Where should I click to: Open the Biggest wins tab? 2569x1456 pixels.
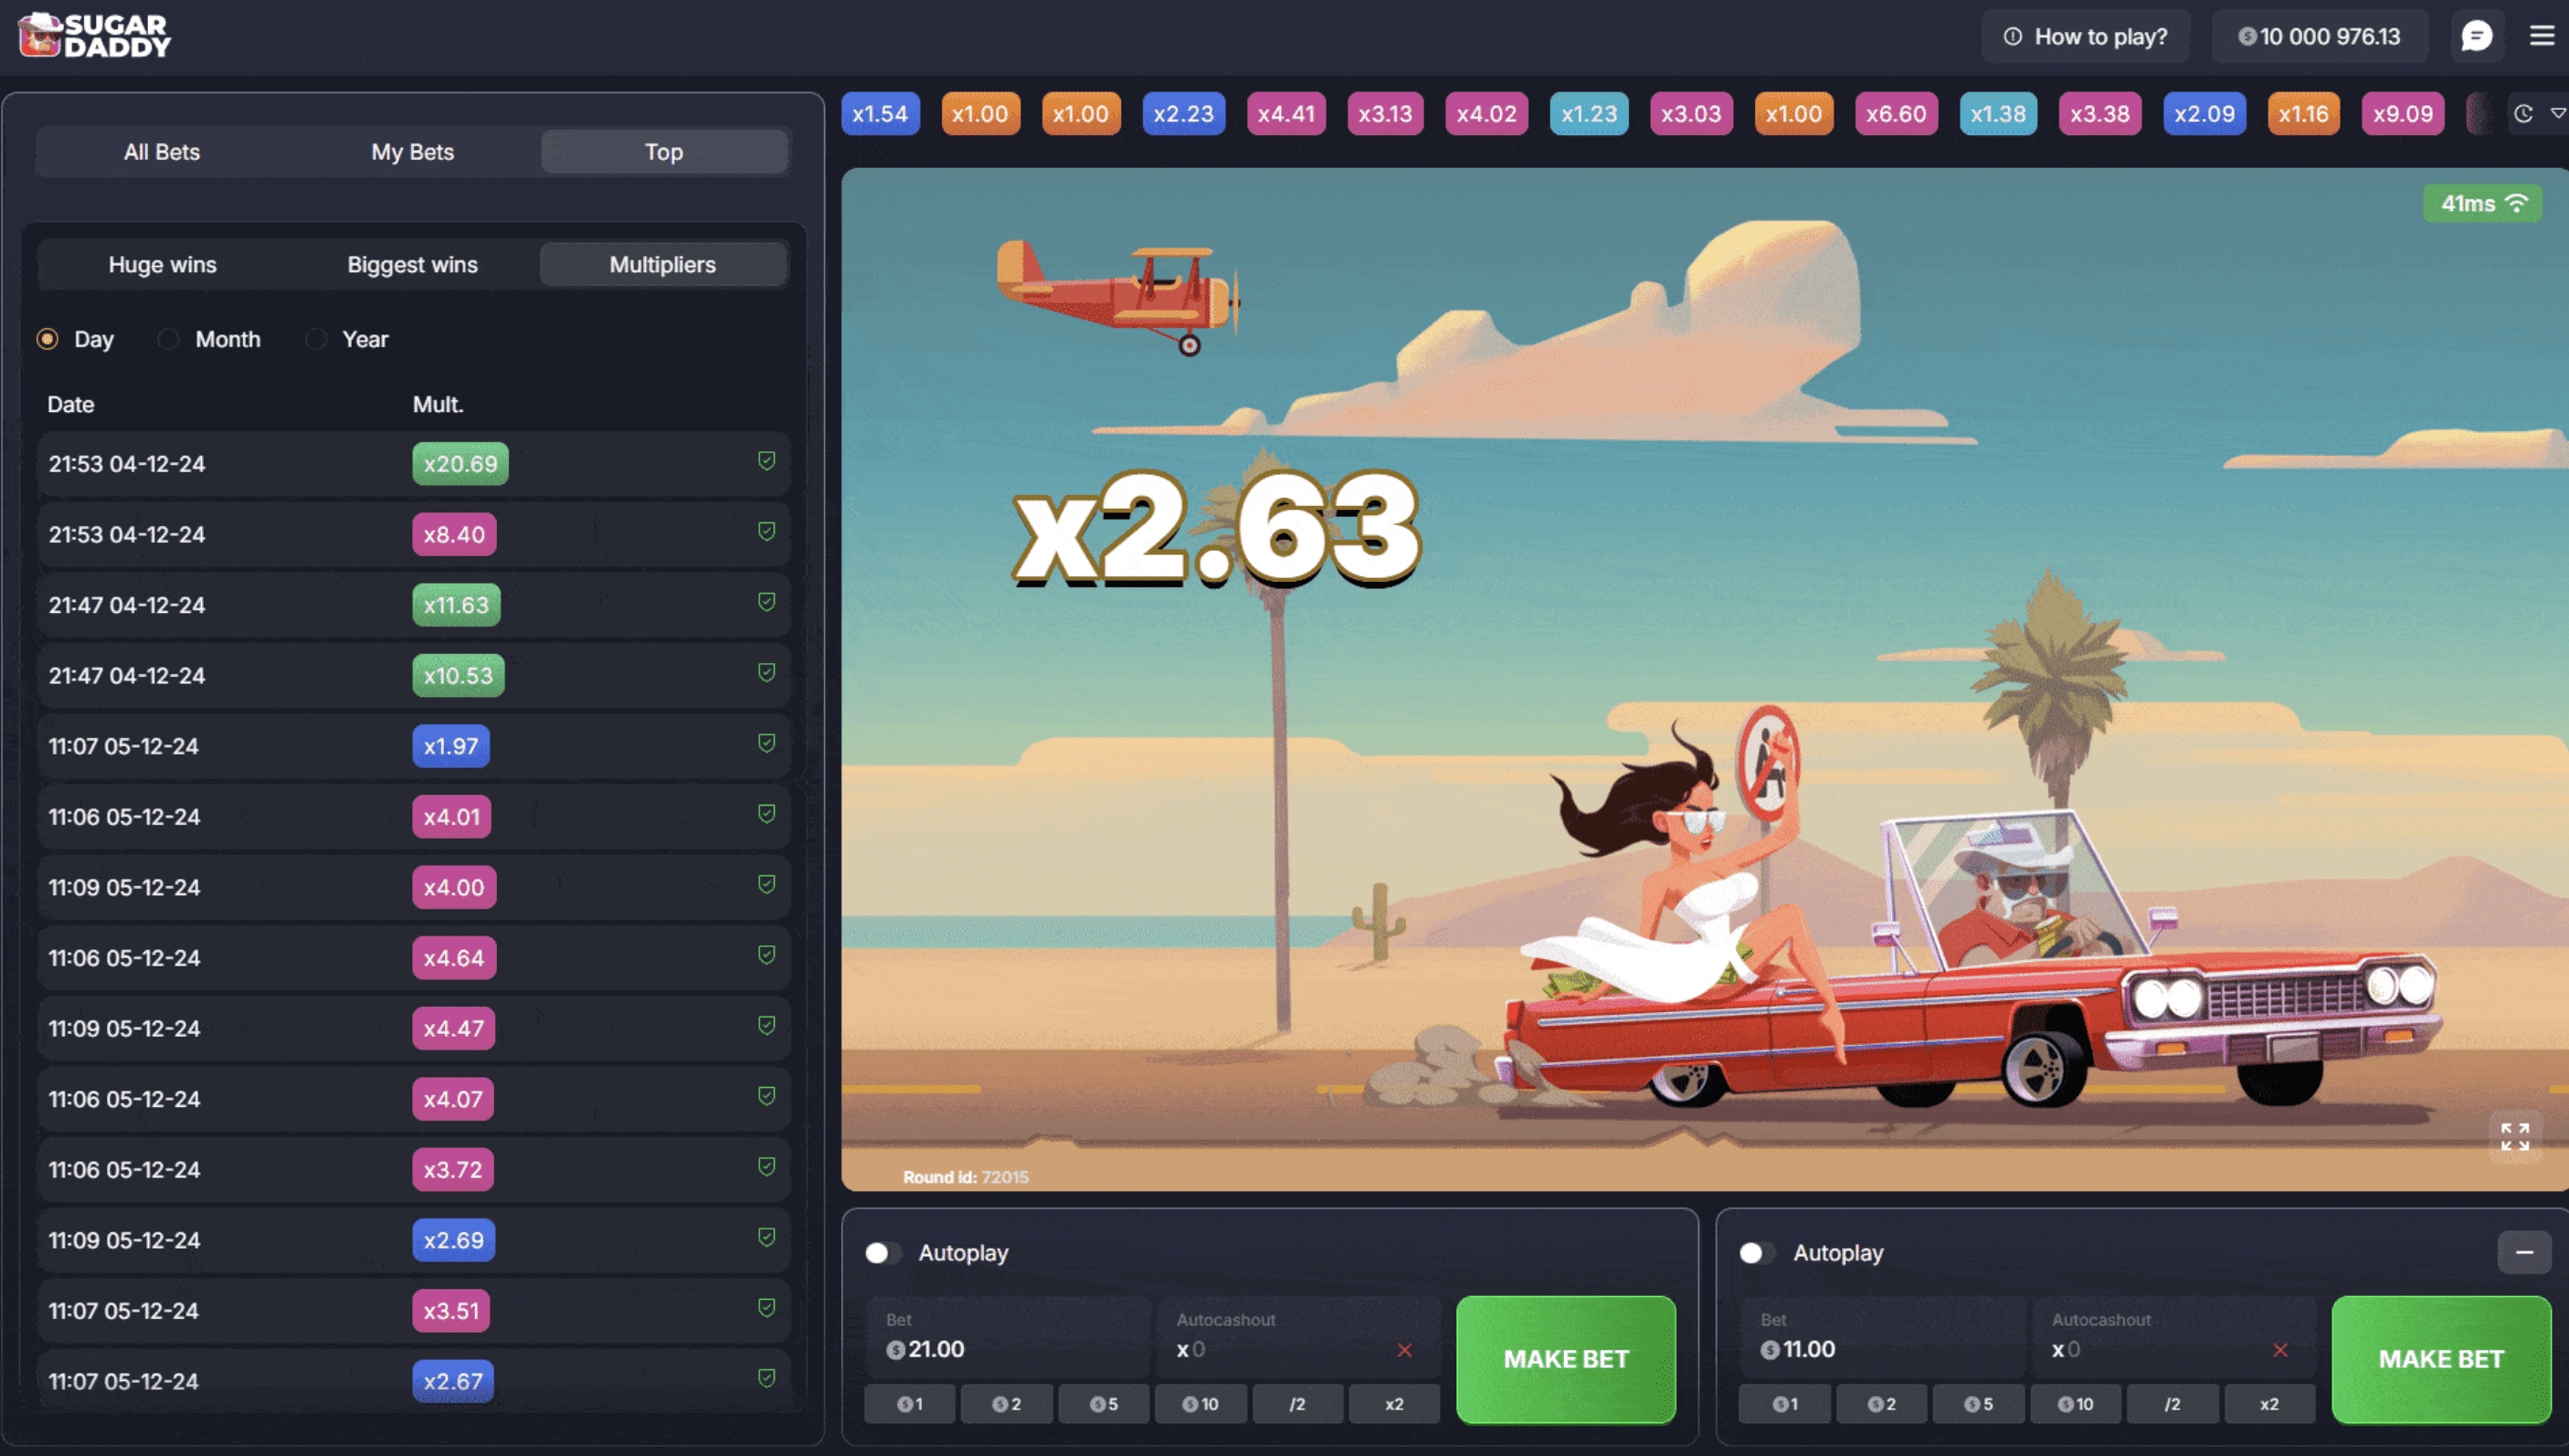(412, 265)
